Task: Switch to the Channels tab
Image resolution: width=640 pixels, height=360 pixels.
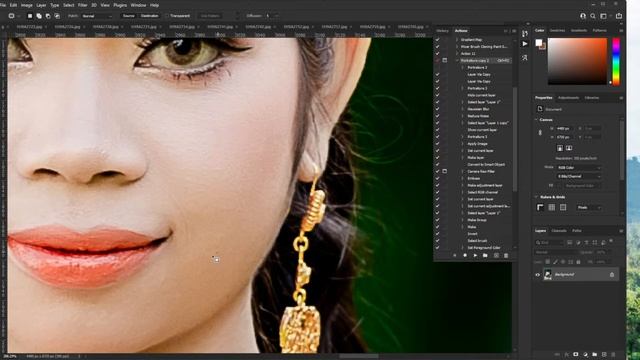Action: (559, 231)
